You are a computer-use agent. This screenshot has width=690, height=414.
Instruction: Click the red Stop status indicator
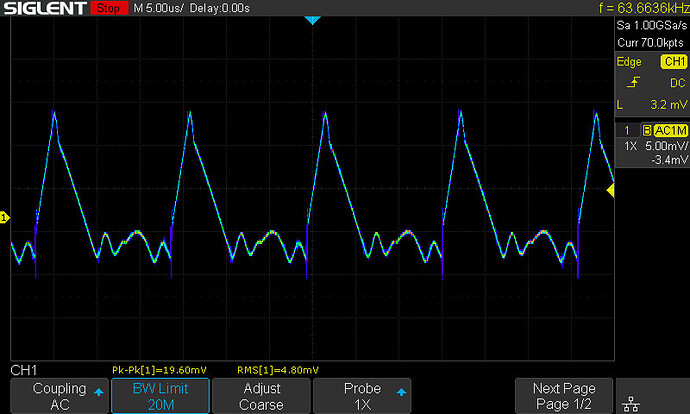109,8
